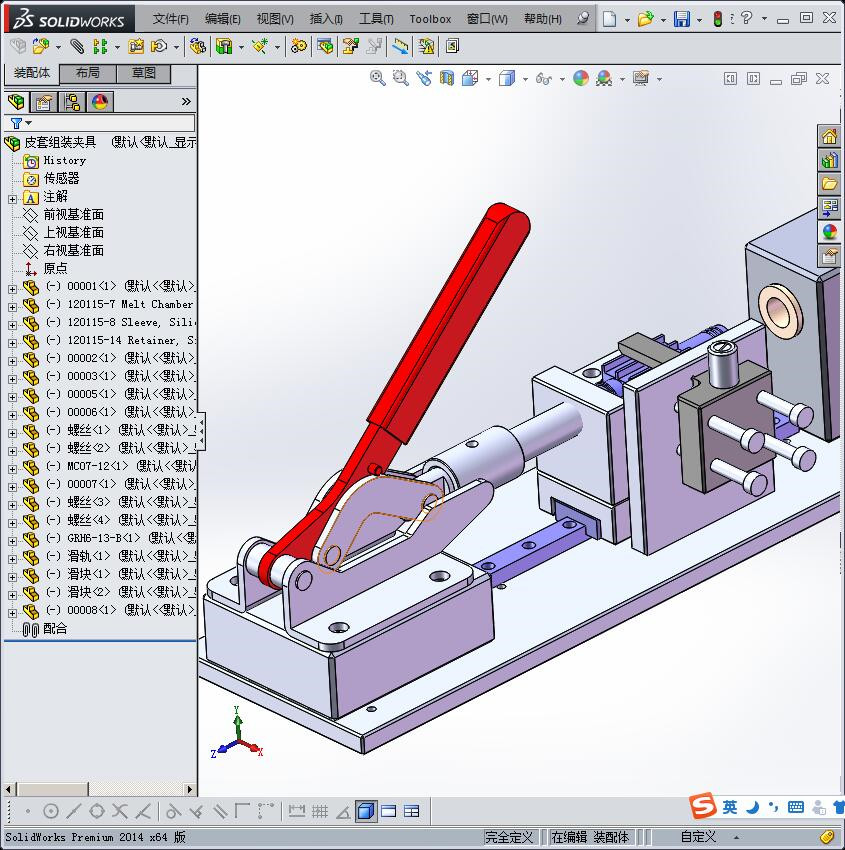This screenshot has height=850, width=845.
Task: Click the Smart Fasteners icon
Action: pyautogui.click(x=136, y=47)
